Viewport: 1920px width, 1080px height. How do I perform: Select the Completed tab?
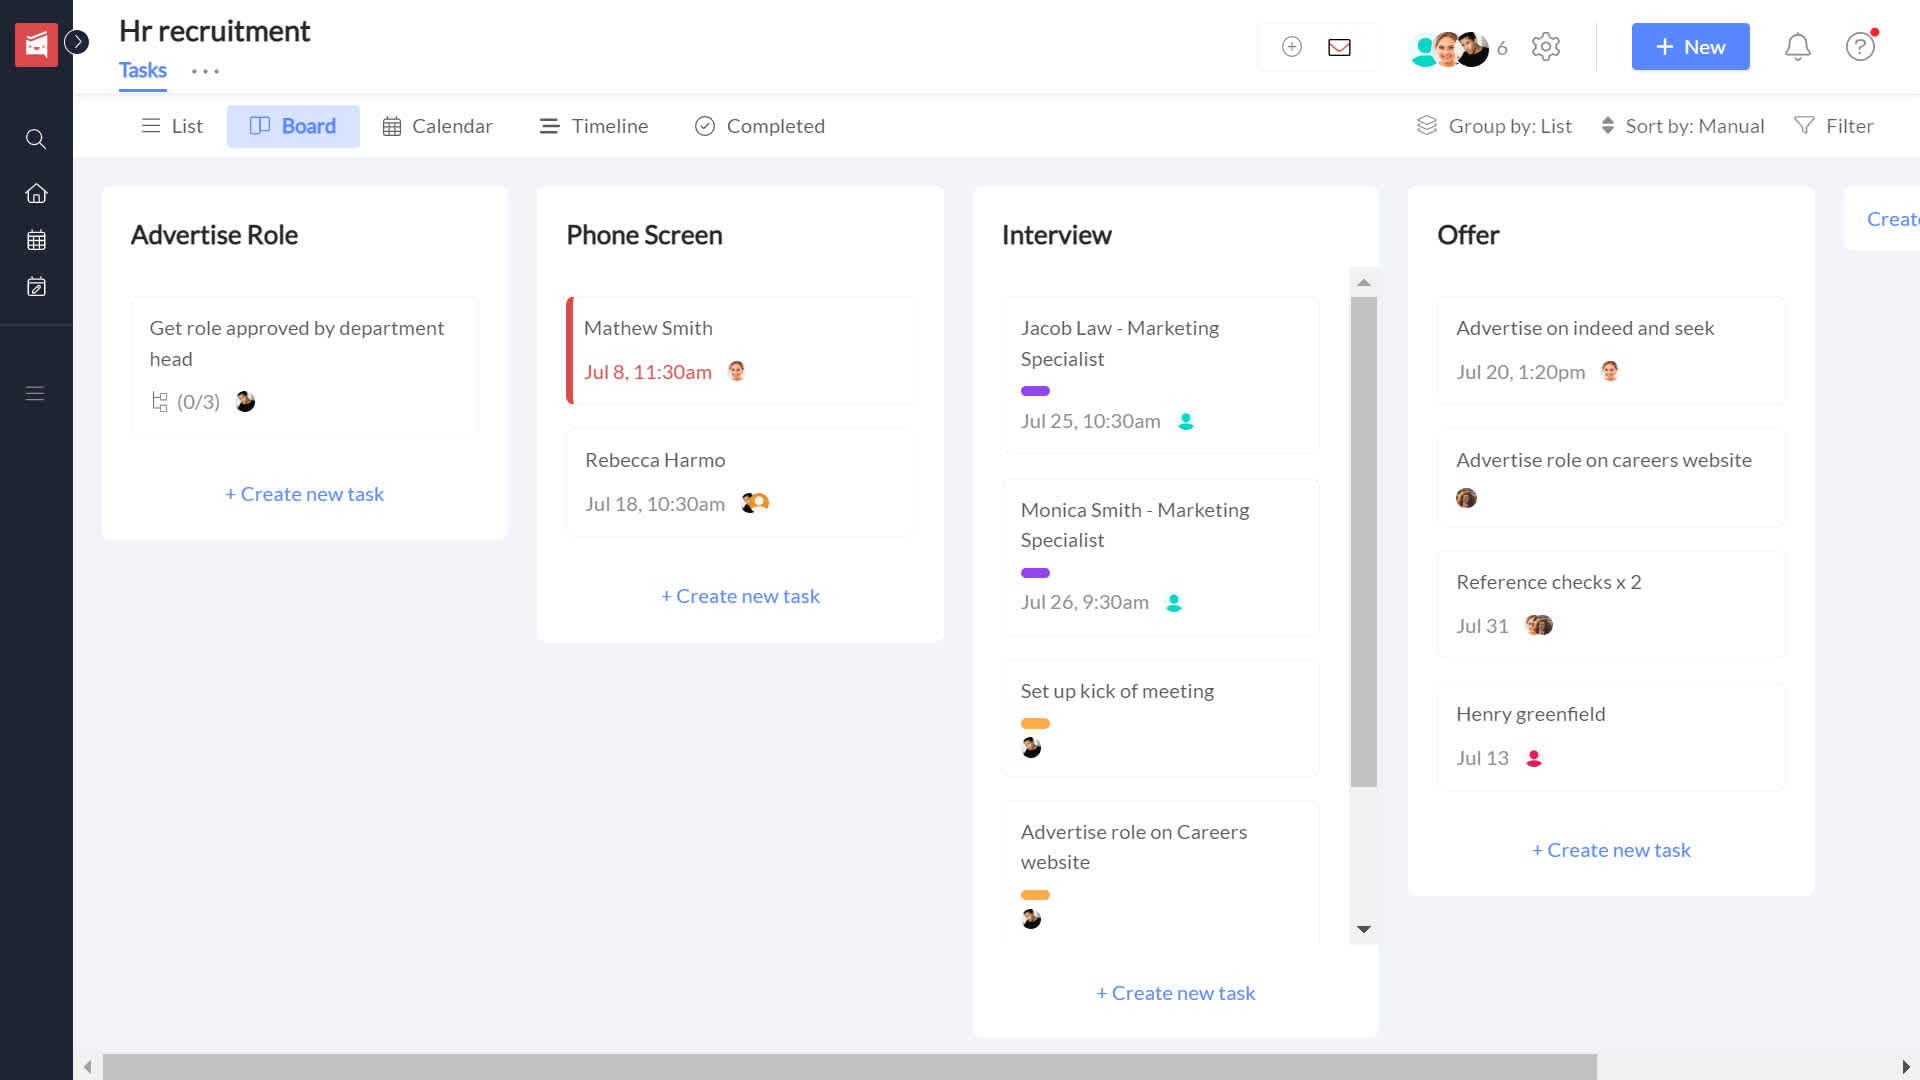(760, 125)
